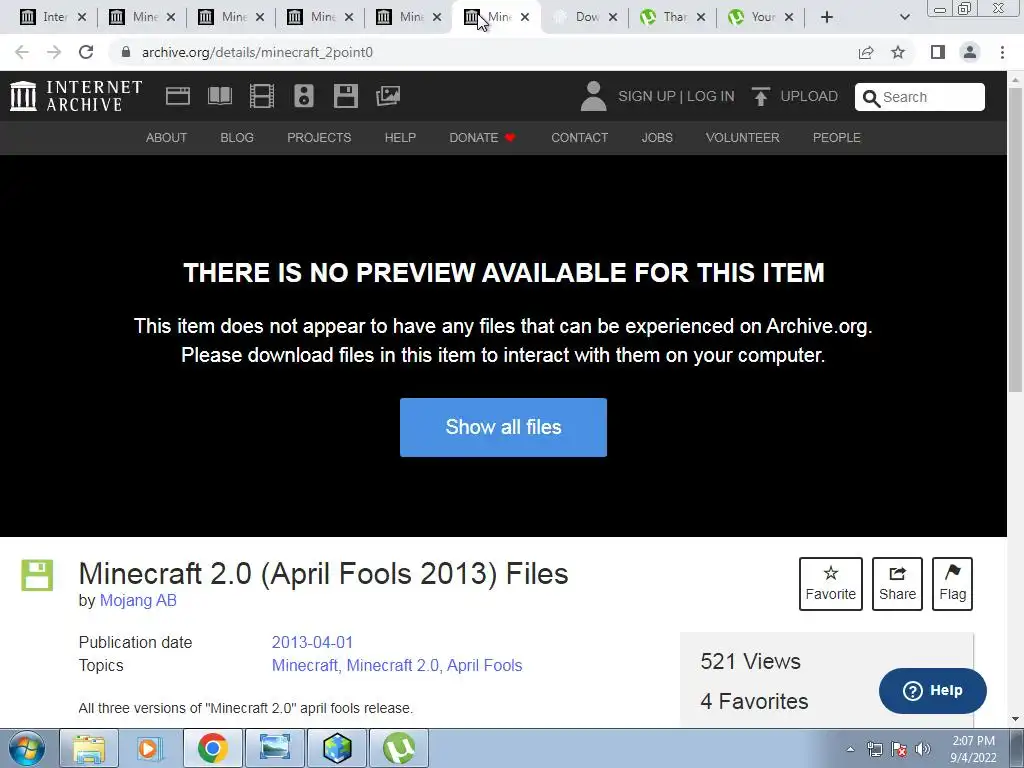
Task: Click the browser back arrow
Action: point(22,52)
